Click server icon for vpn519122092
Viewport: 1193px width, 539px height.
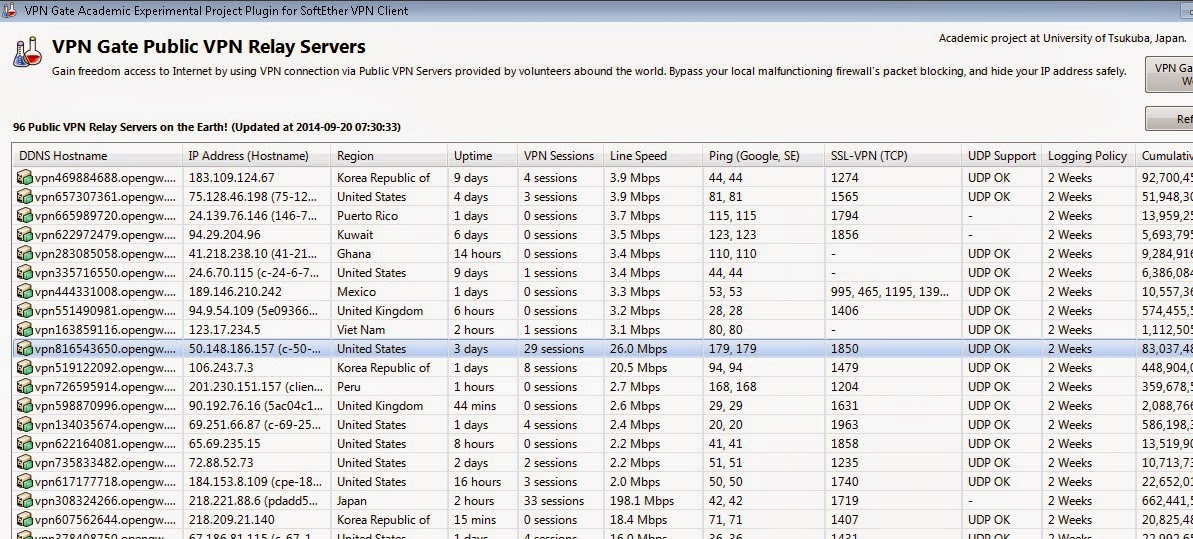pyautogui.click(x=24, y=368)
